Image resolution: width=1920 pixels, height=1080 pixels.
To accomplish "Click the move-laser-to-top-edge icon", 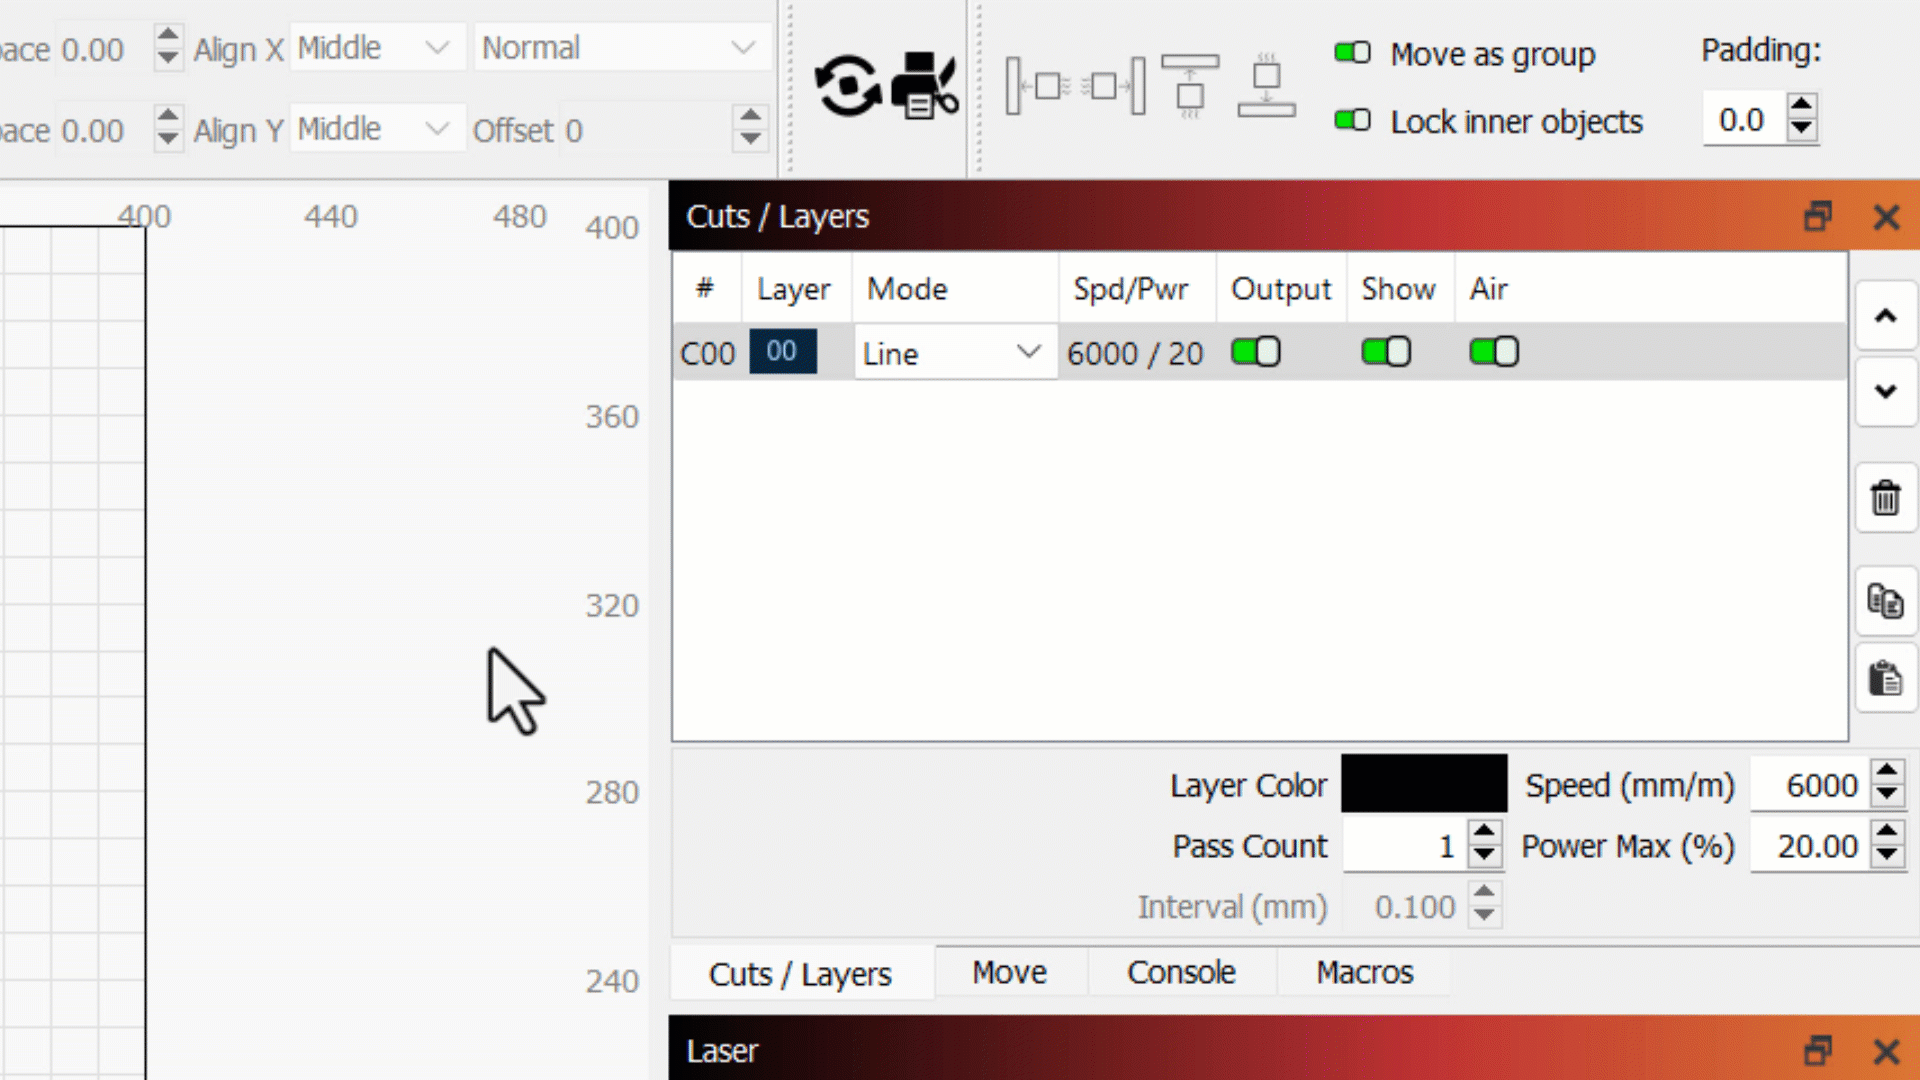I will tap(1189, 86).
